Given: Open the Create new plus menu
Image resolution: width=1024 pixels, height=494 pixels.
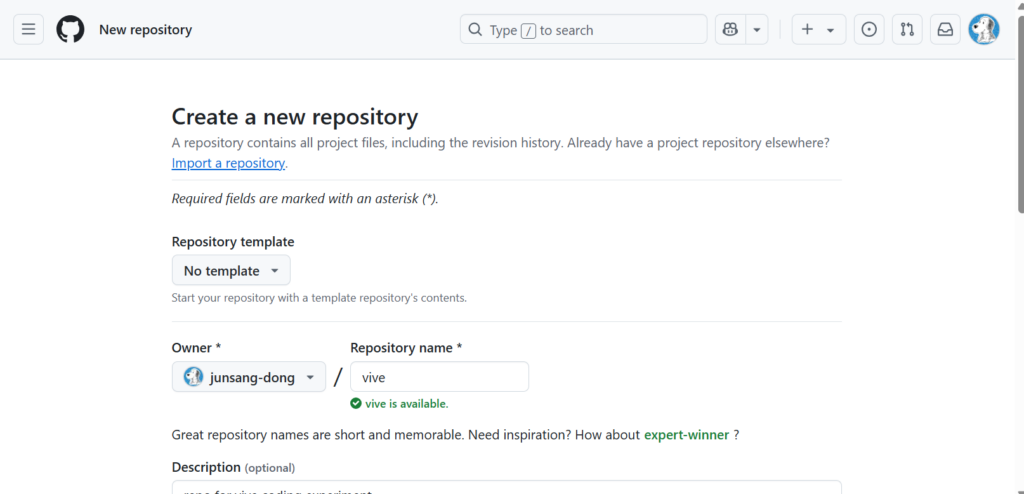Looking at the screenshot, I should [x=819, y=30].
